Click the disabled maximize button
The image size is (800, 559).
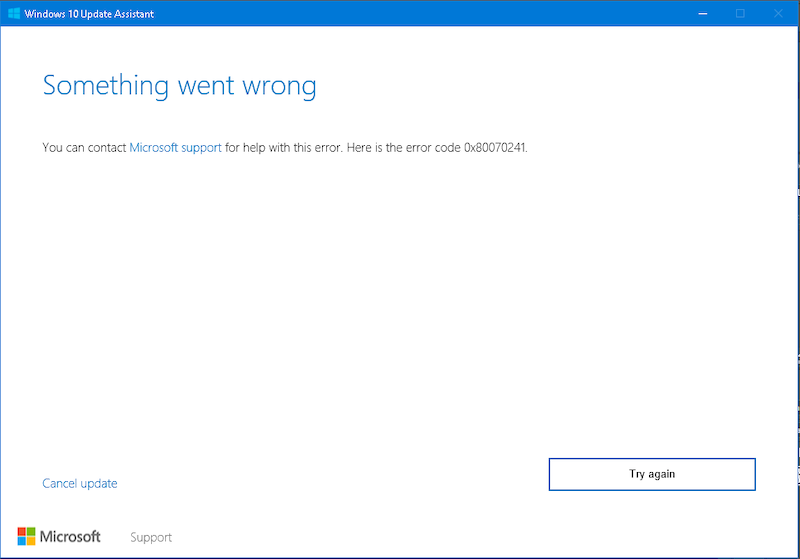click(x=740, y=13)
